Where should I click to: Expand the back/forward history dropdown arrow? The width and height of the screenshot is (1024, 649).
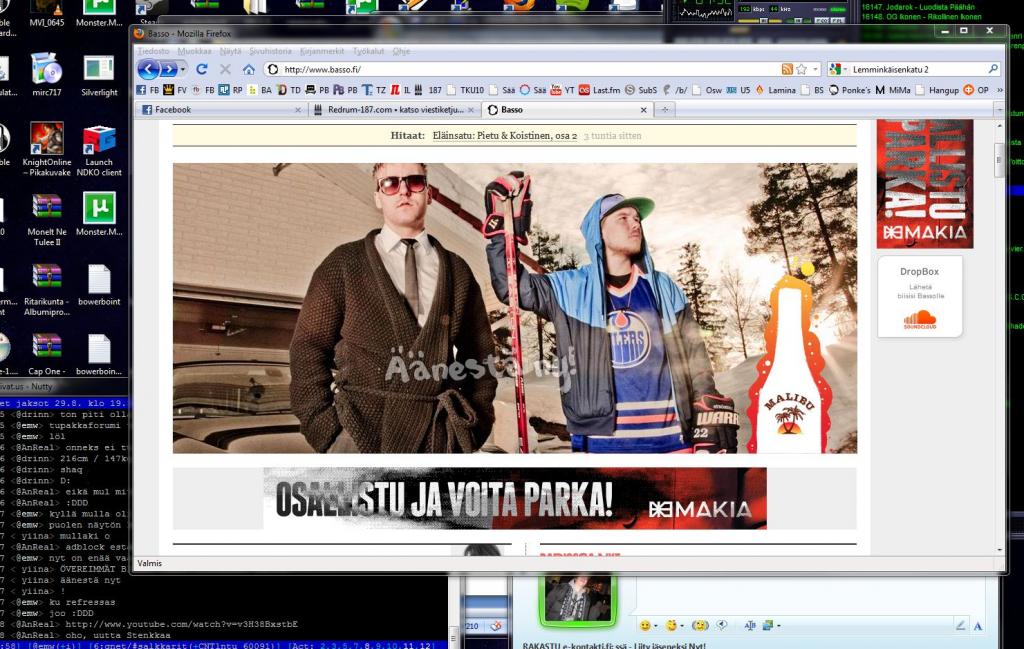coord(183,69)
